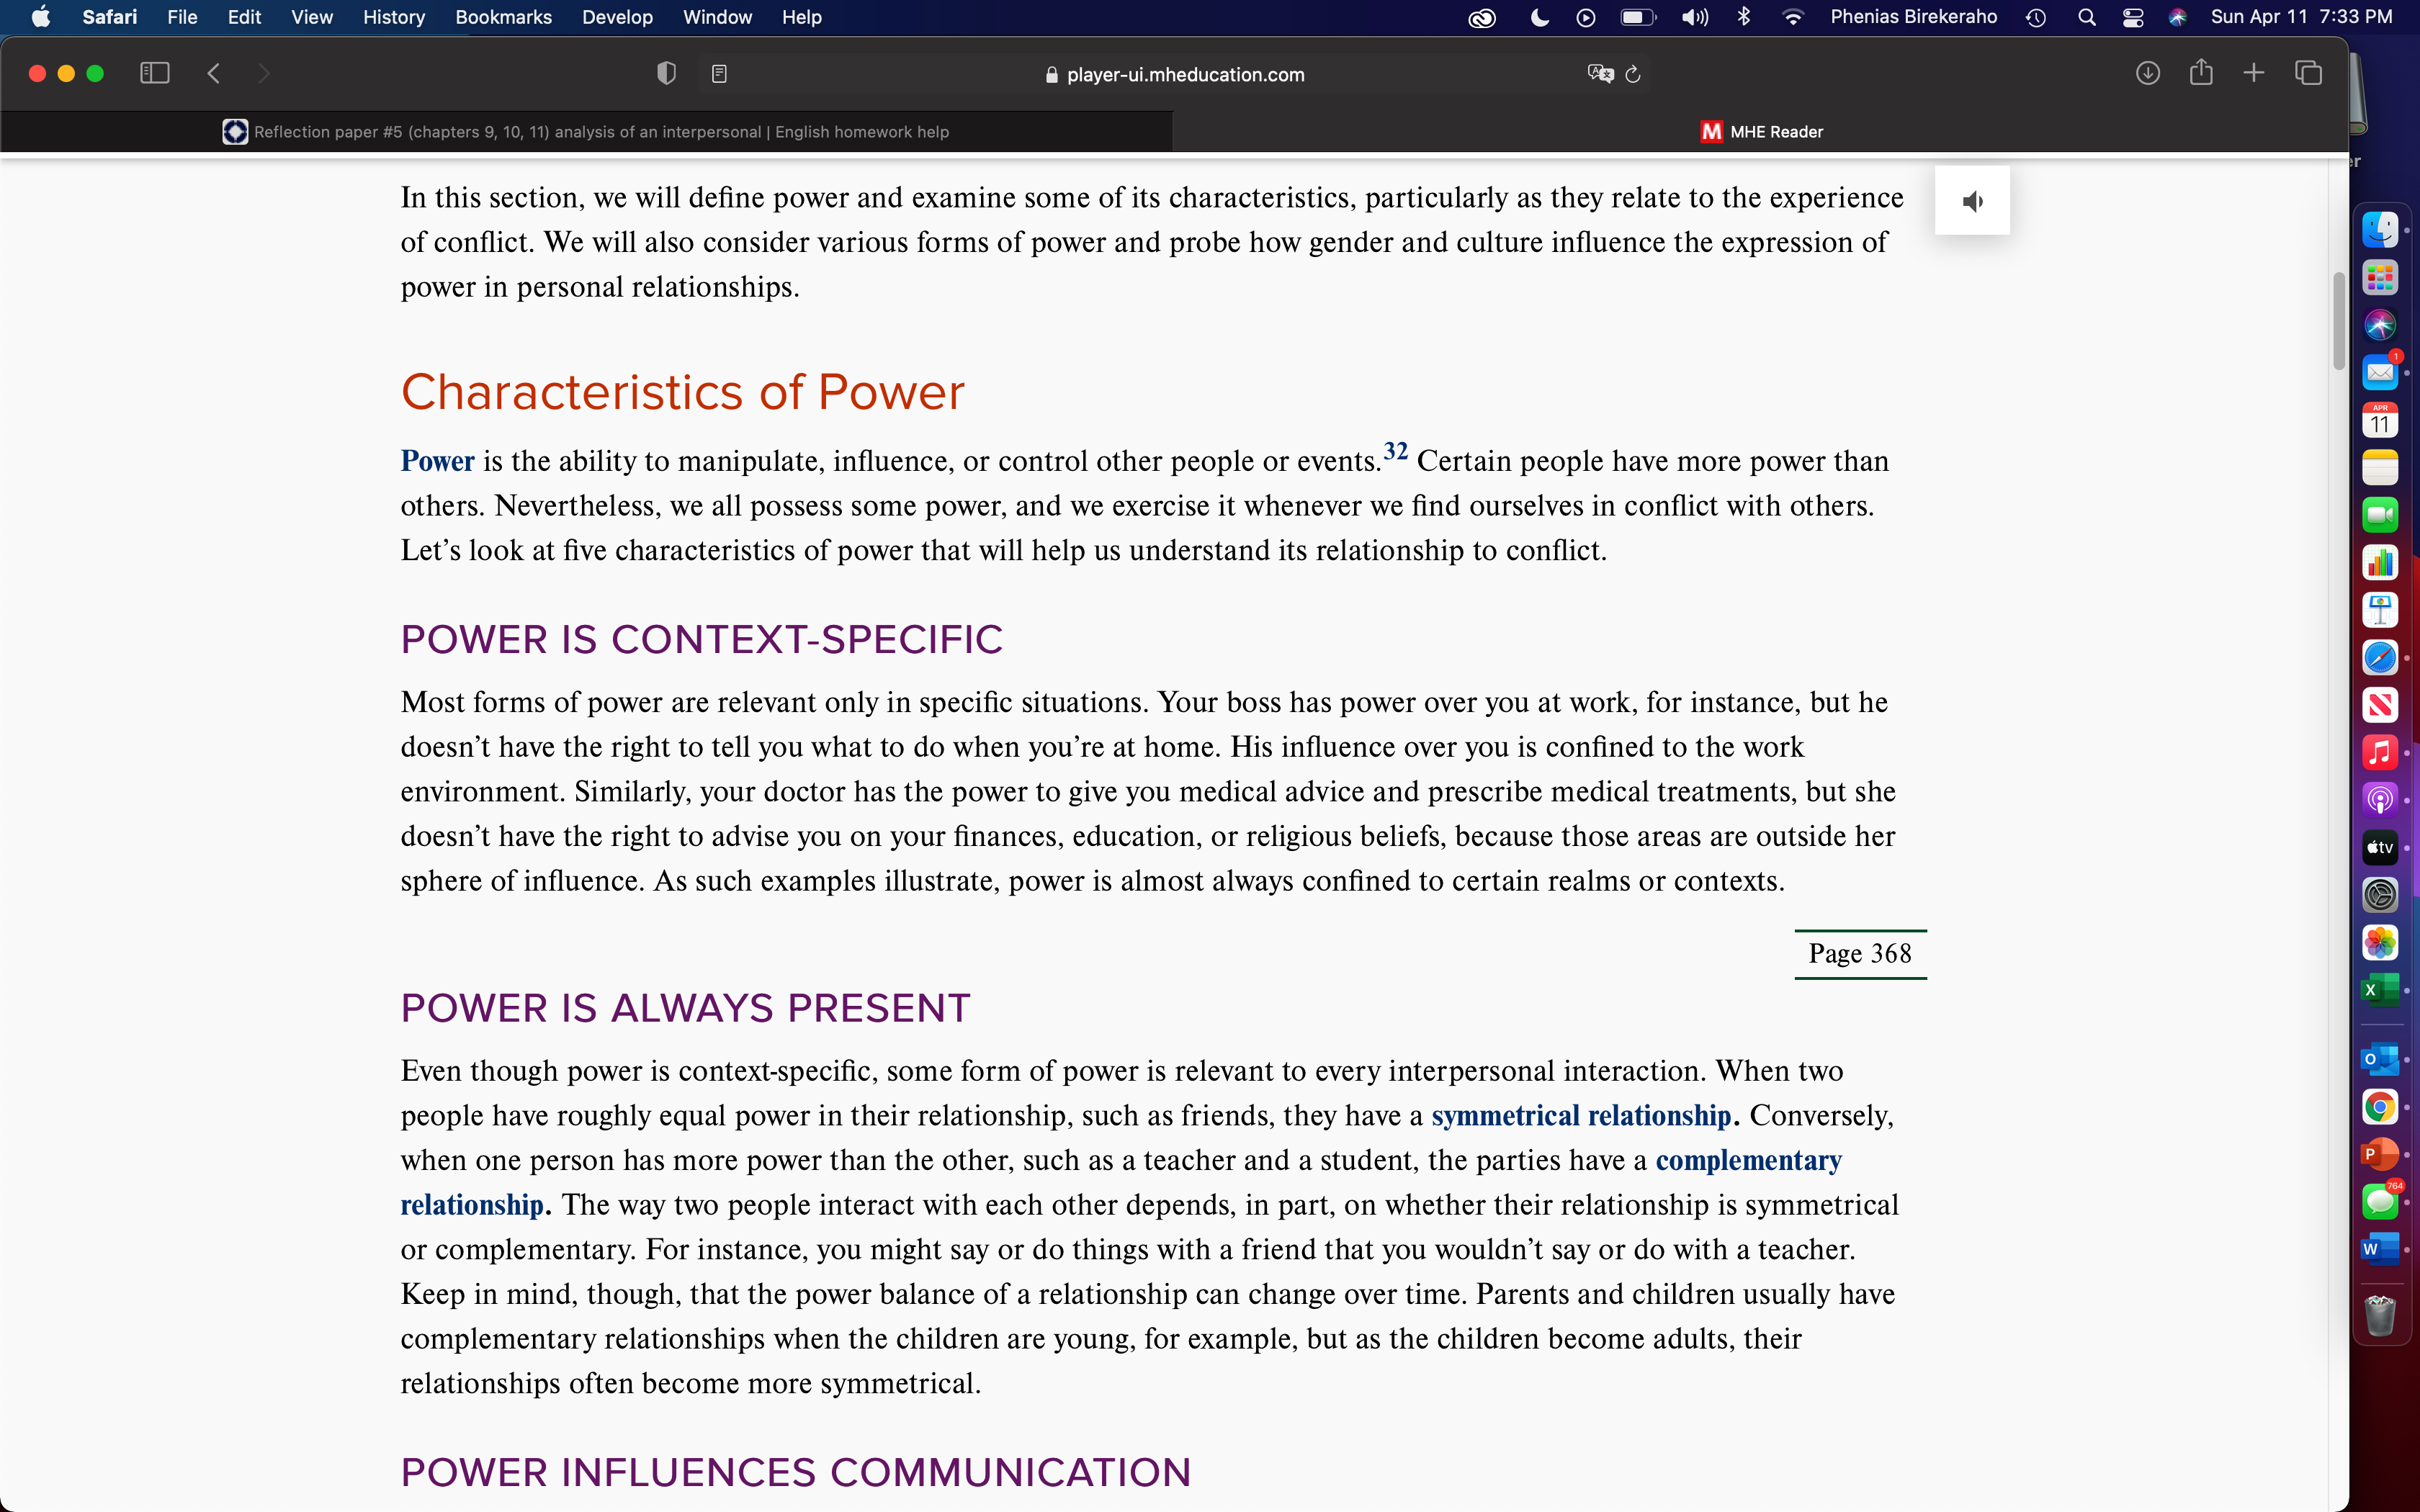Switch to the Reflection paper #5 tab
Viewport: 2420px width, 1512px height.
pos(586,132)
